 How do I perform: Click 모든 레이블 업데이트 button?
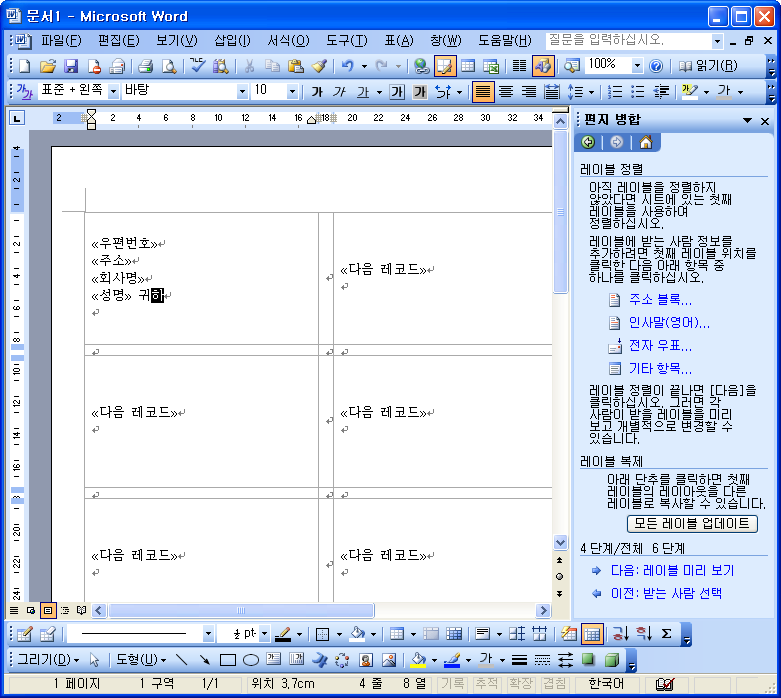coord(692,524)
